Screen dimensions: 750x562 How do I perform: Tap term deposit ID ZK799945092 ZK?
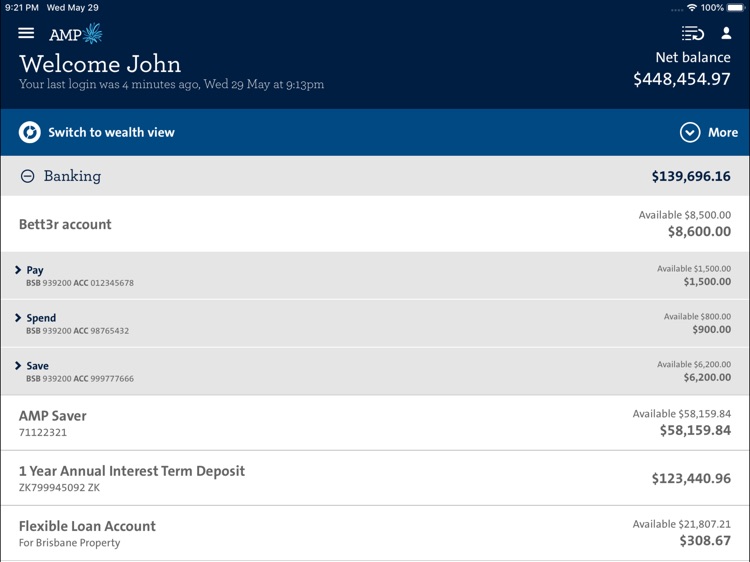tap(59, 488)
